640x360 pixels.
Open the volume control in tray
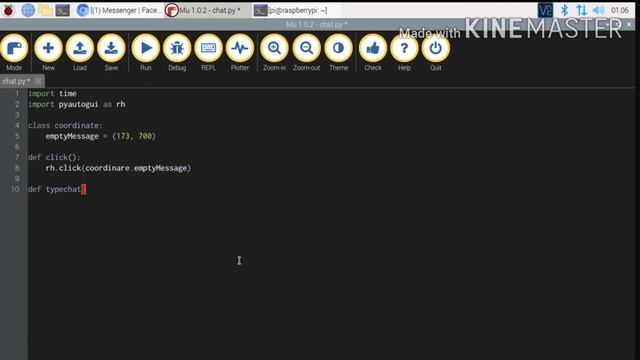point(598,10)
